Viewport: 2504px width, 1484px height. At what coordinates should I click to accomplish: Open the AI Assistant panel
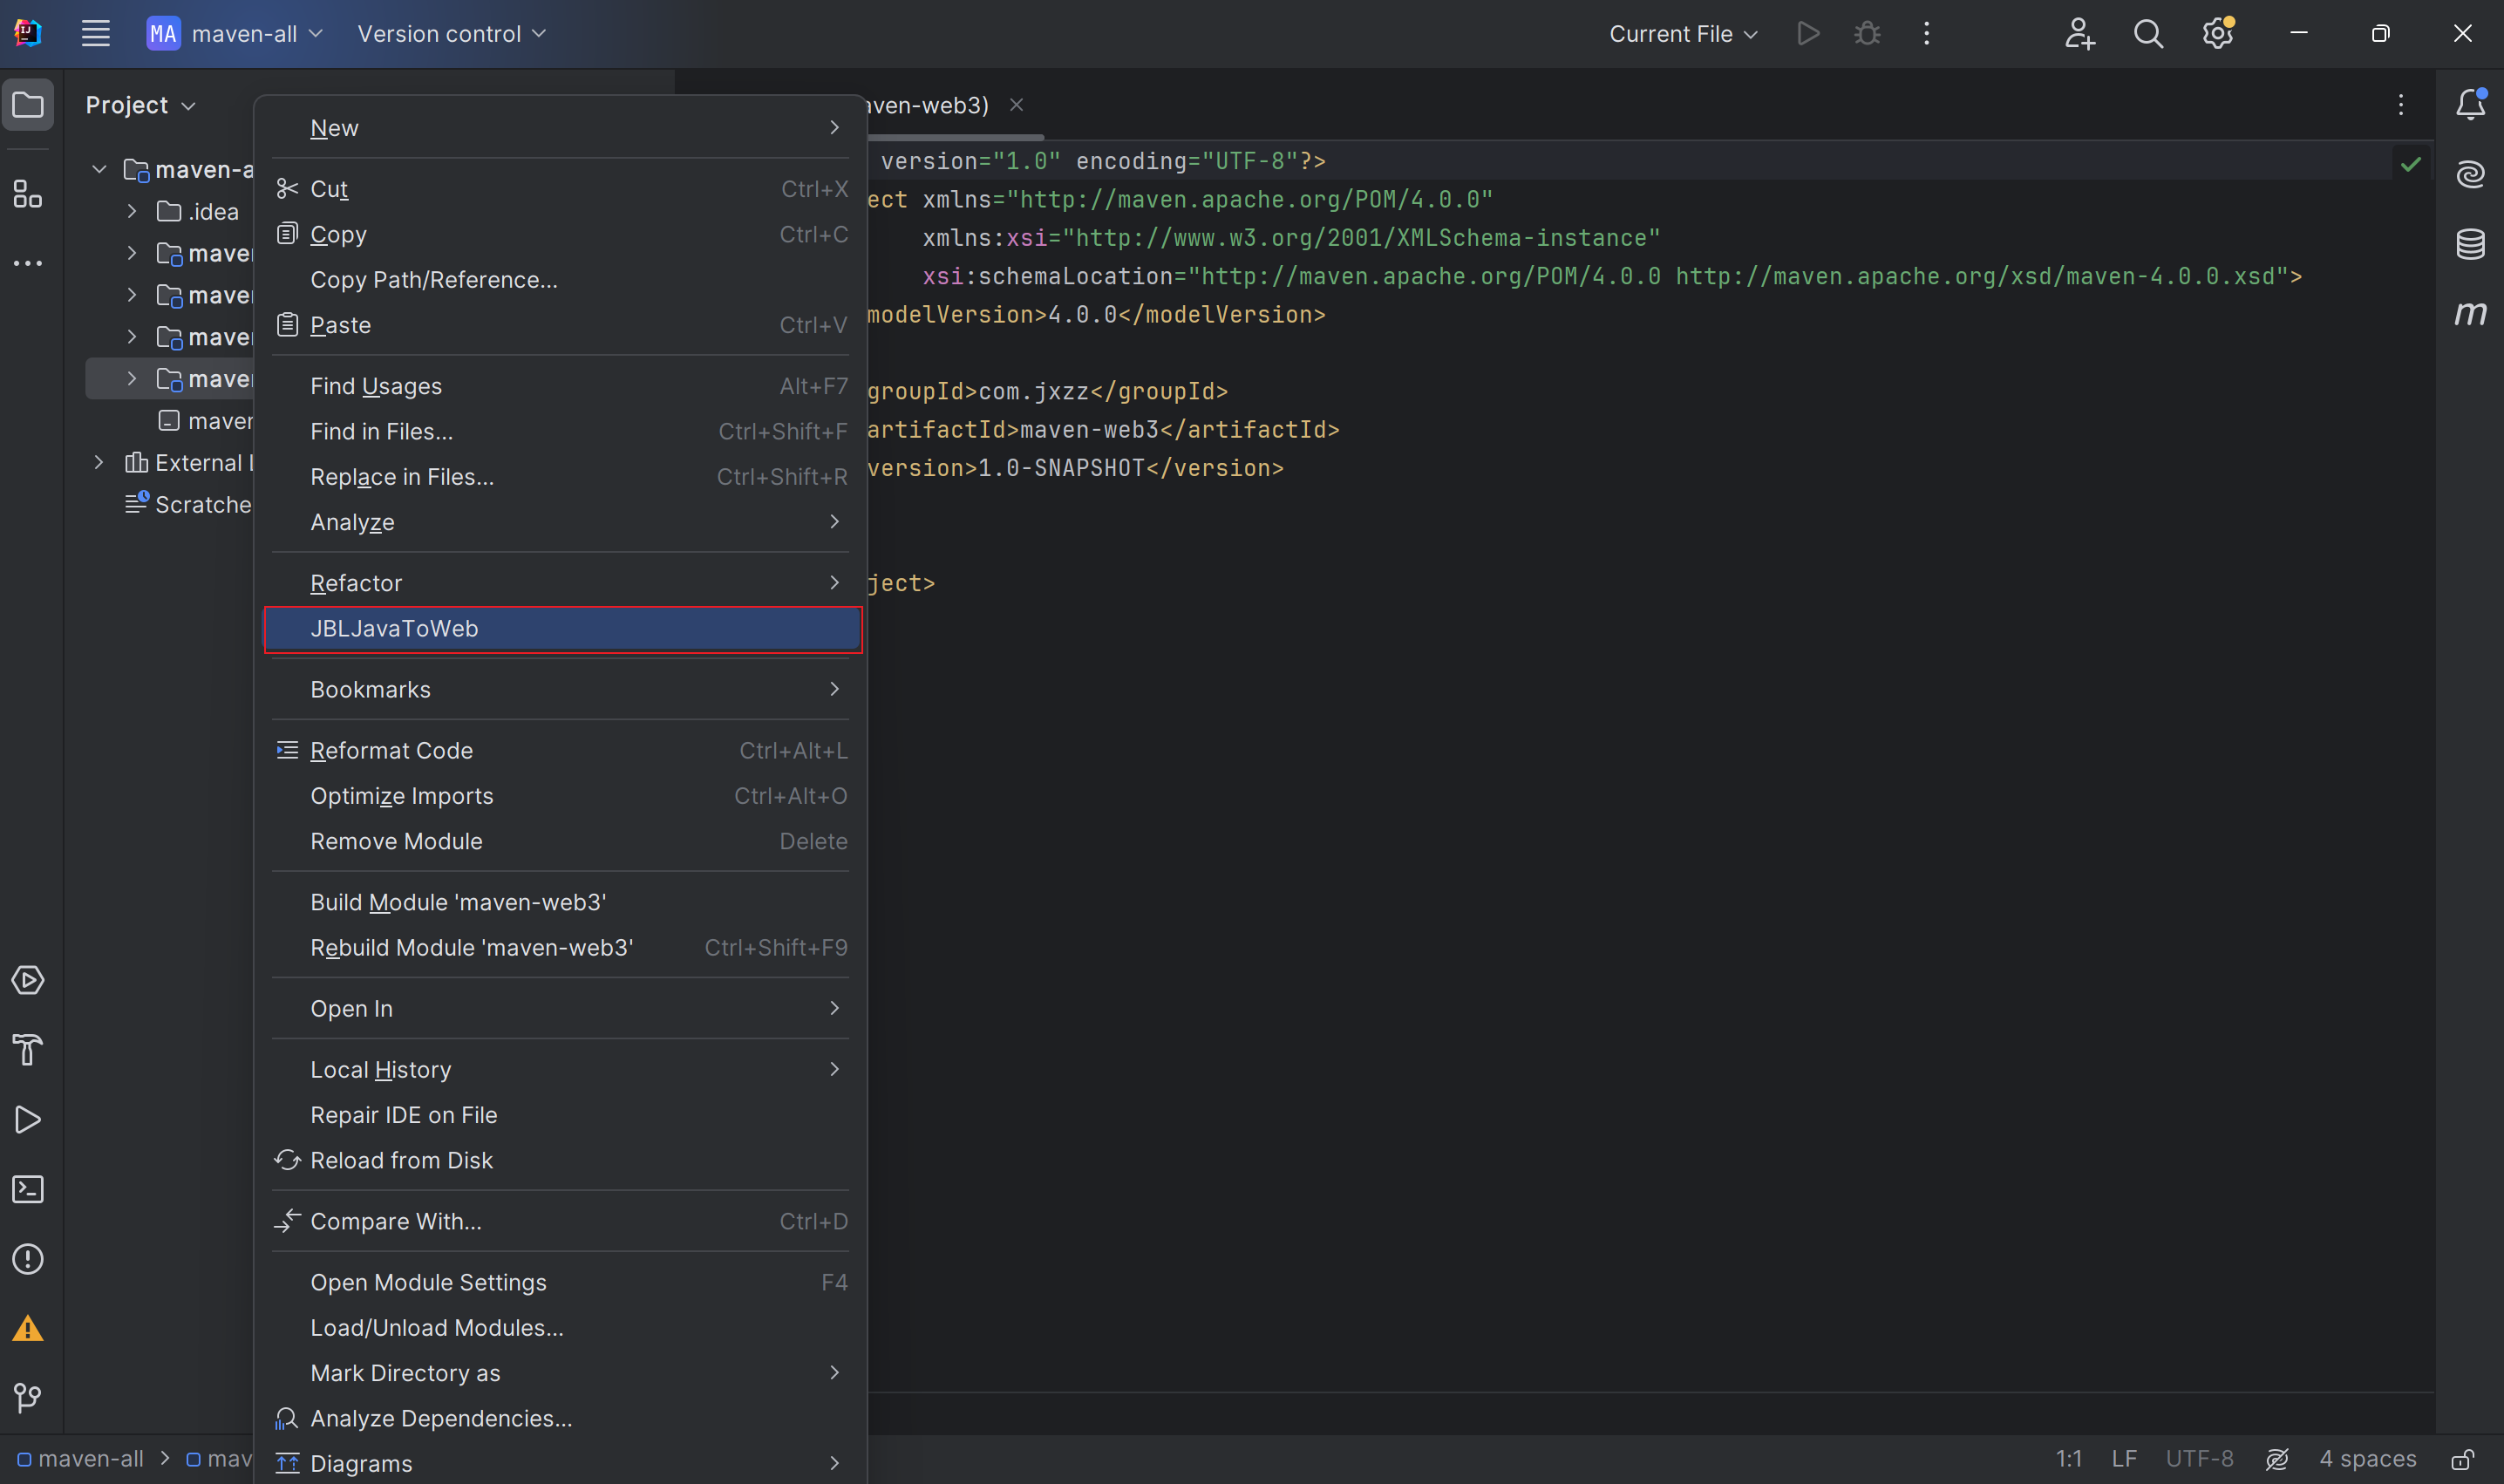pos(2470,173)
